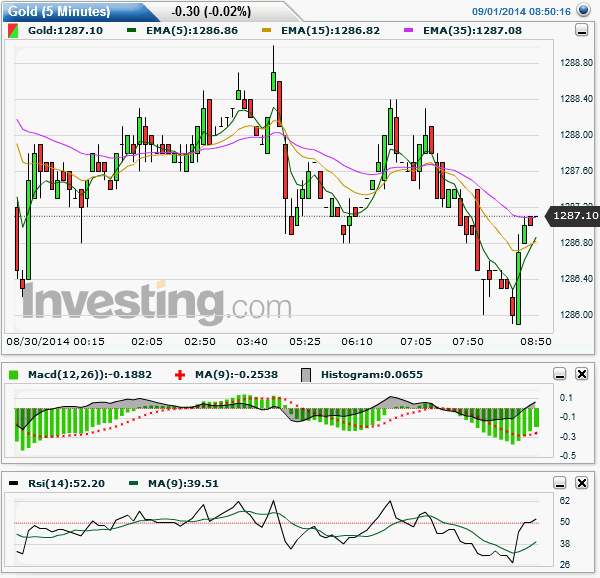Click the red-green Gold candlestick legend icon
Screen dimensions: 600x578
point(13,31)
